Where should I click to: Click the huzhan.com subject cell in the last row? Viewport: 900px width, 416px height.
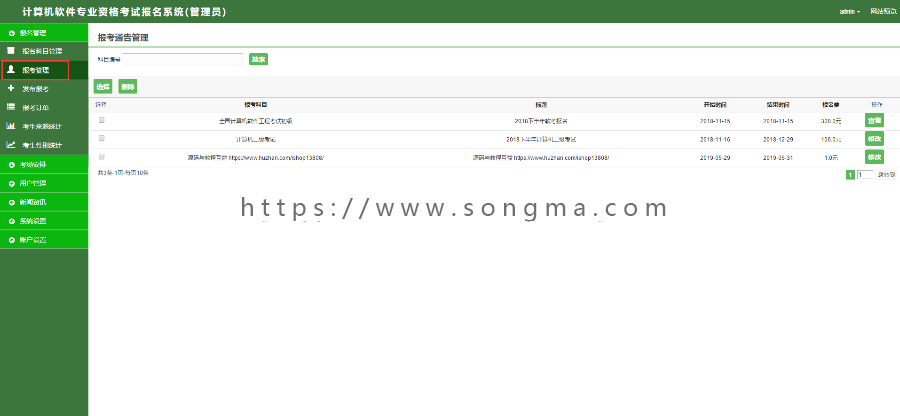[256, 157]
